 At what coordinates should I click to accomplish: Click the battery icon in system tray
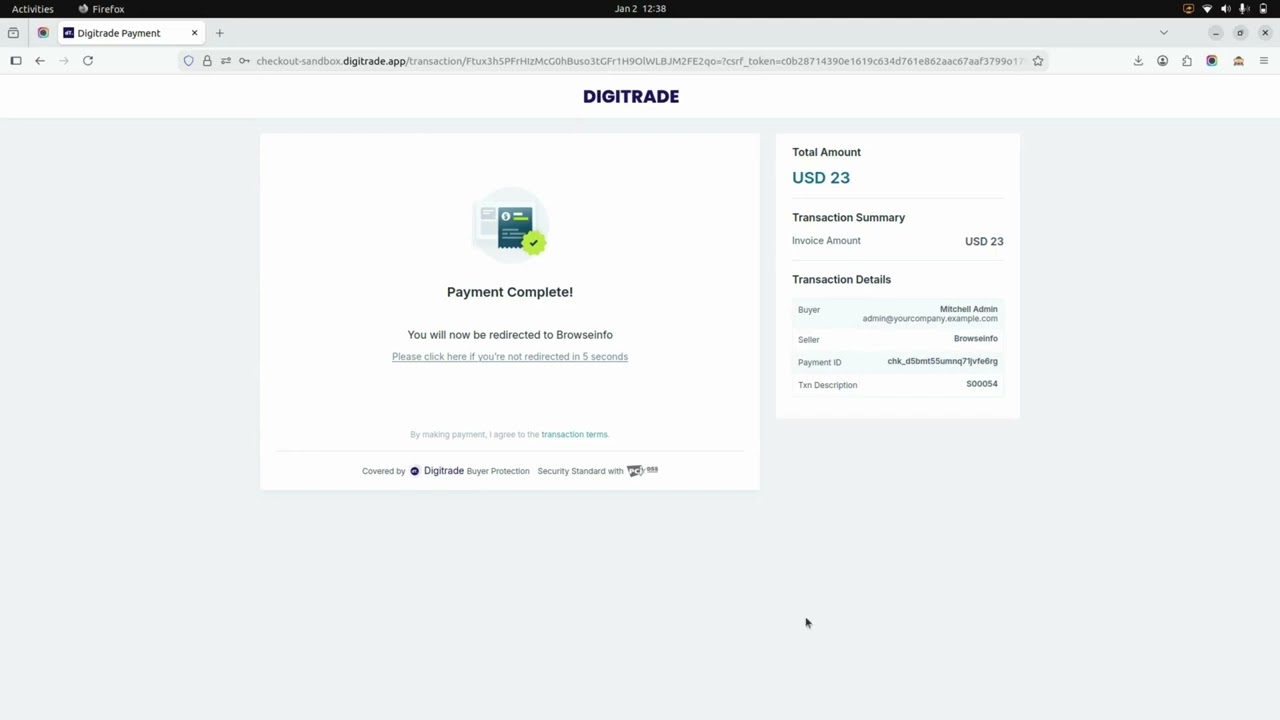point(1263,9)
